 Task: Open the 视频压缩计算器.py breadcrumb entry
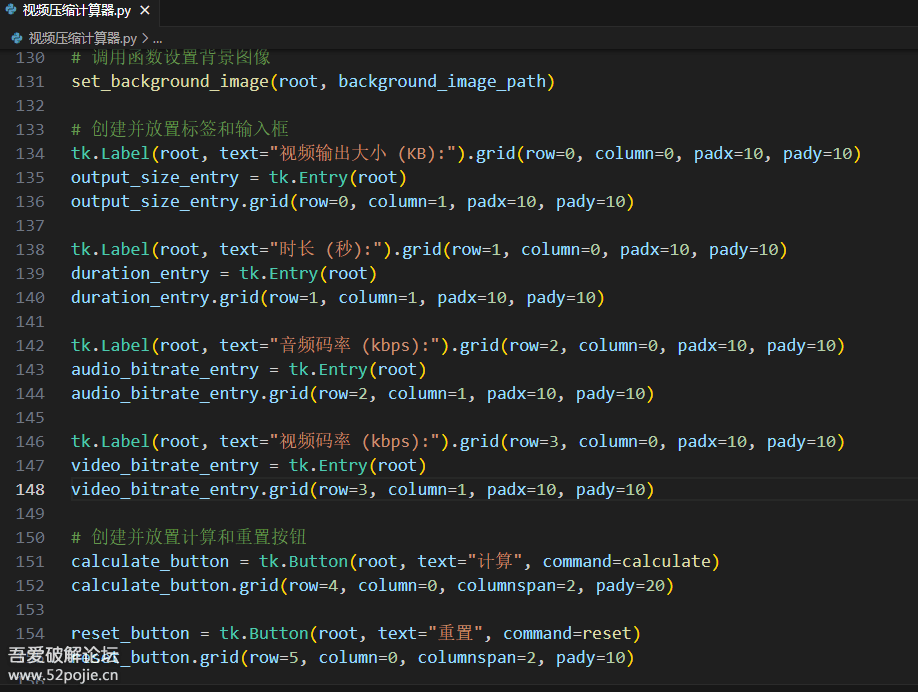pos(83,39)
